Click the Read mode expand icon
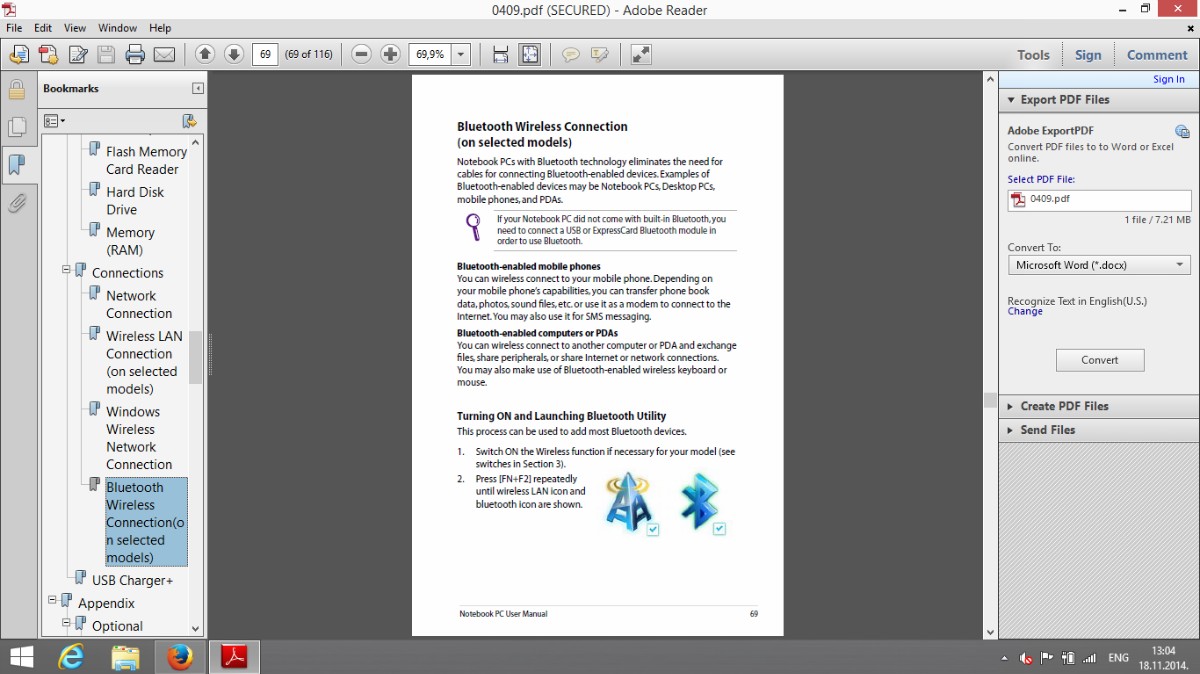This screenshot has width=1200, height=674. click(x=641, y=55)
